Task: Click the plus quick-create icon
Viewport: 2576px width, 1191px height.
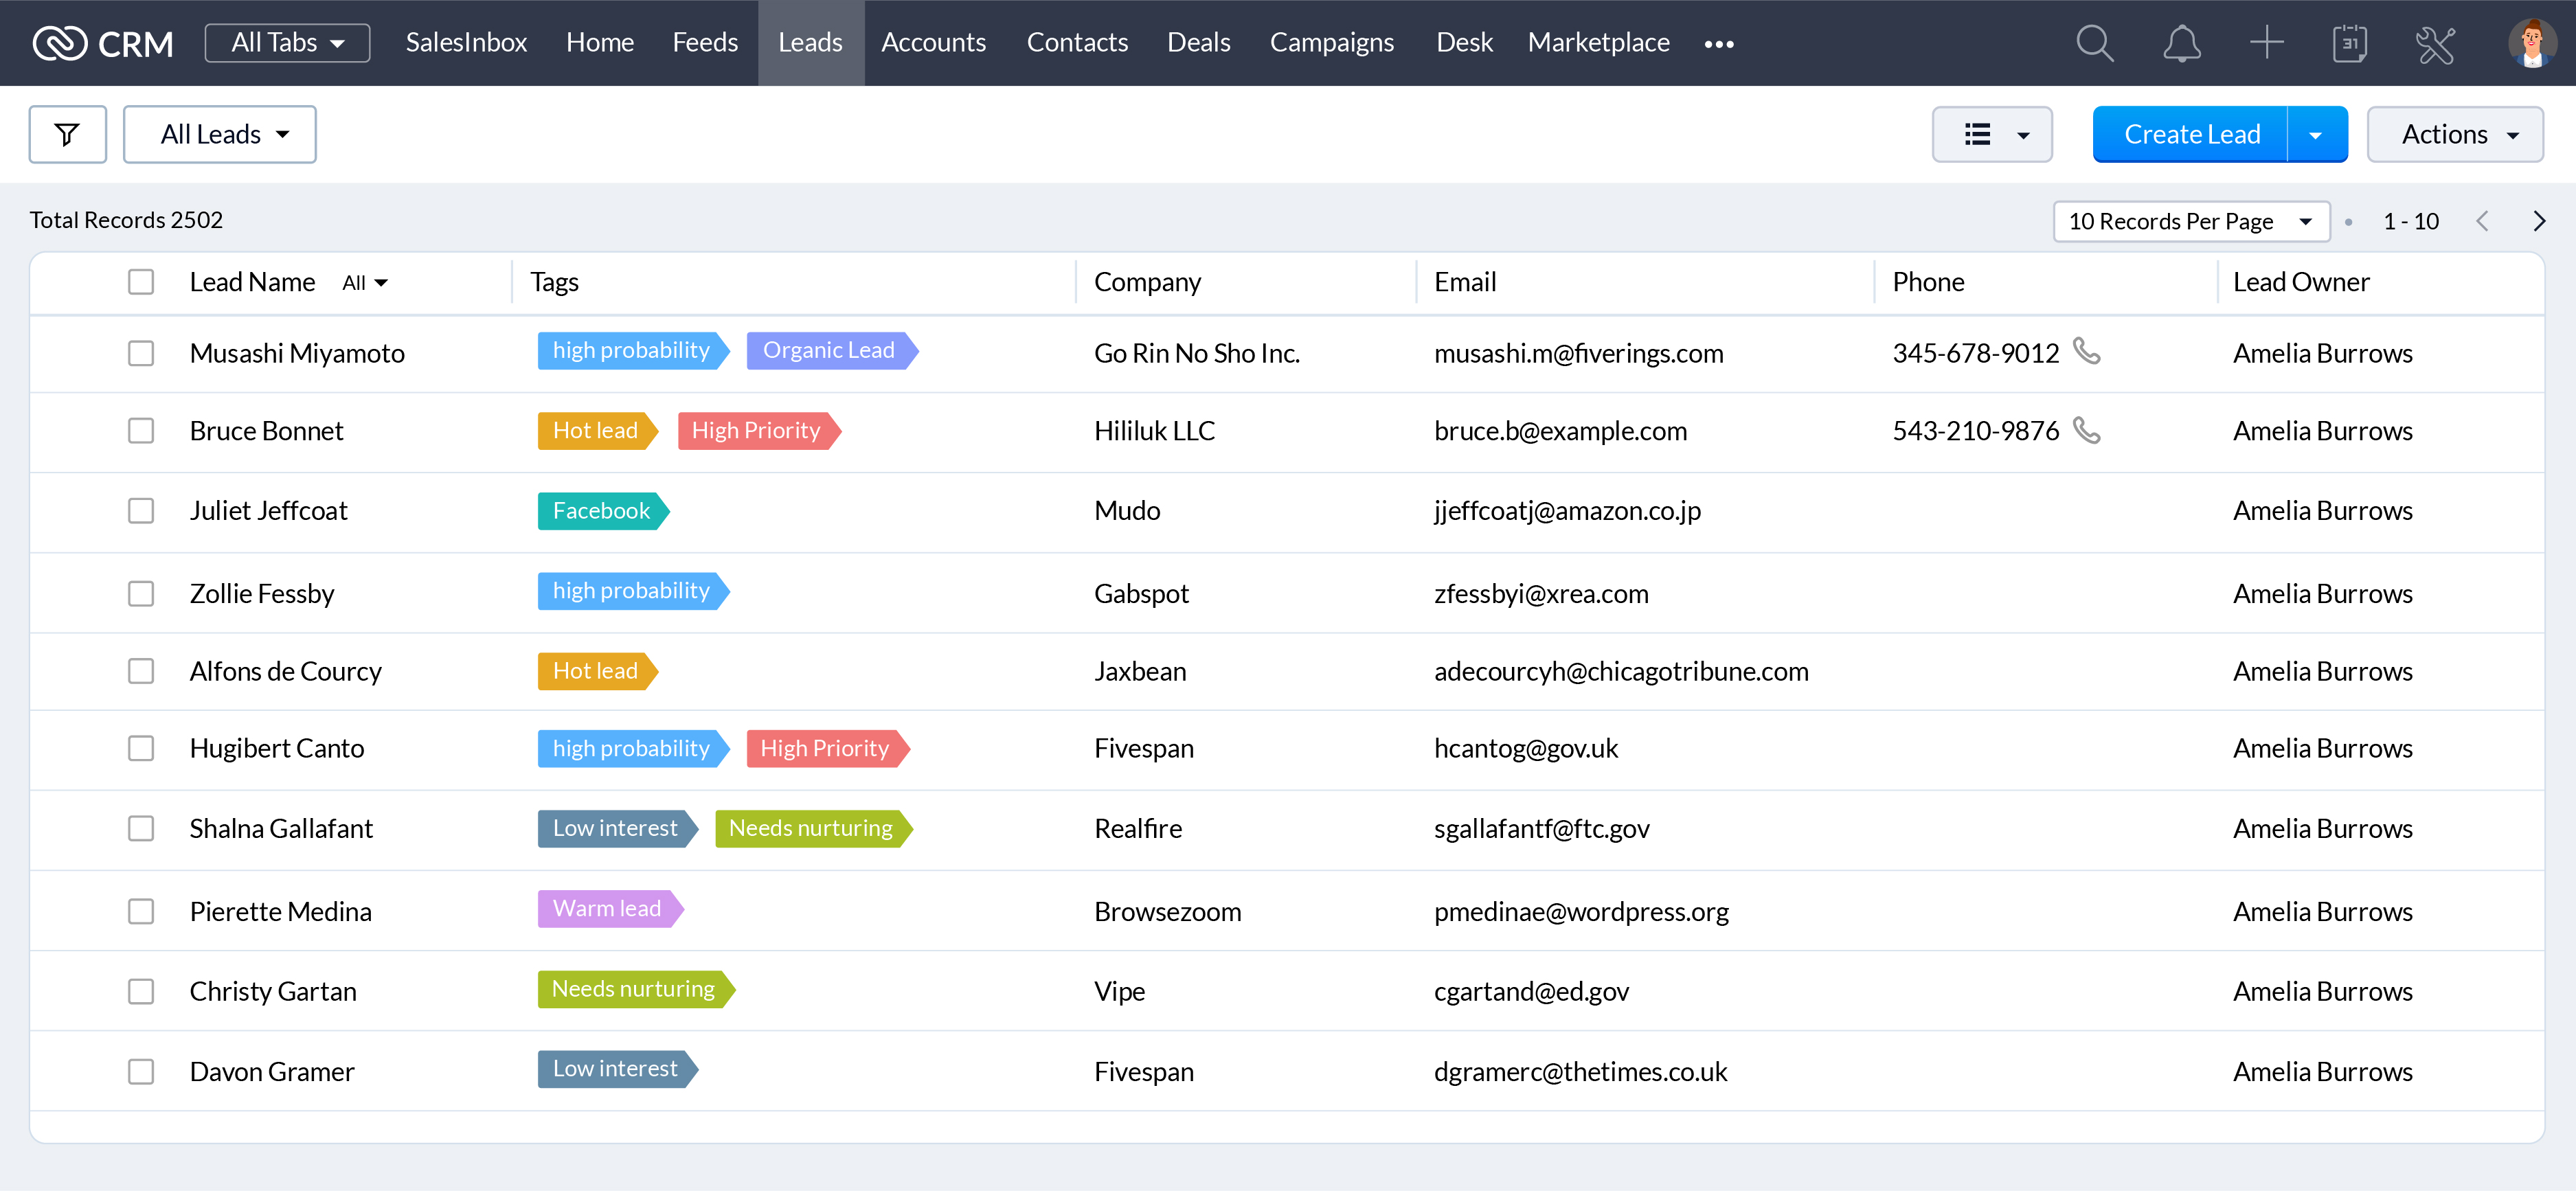Action: click(2266, 43)
